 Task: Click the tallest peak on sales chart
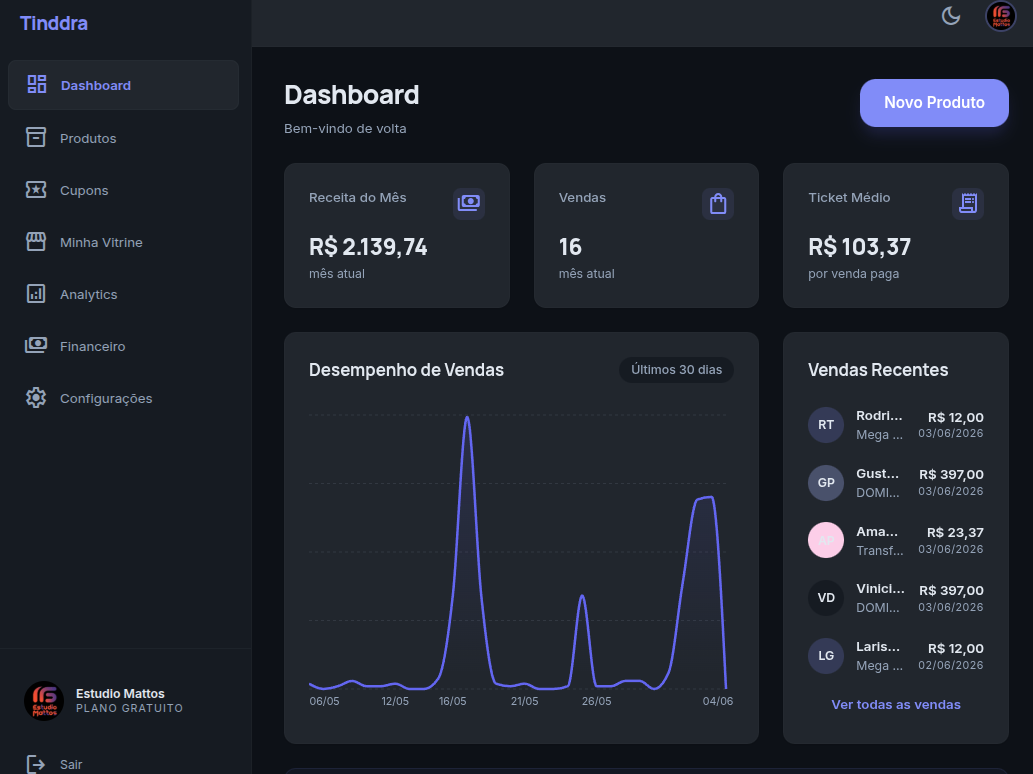point(467,418)
